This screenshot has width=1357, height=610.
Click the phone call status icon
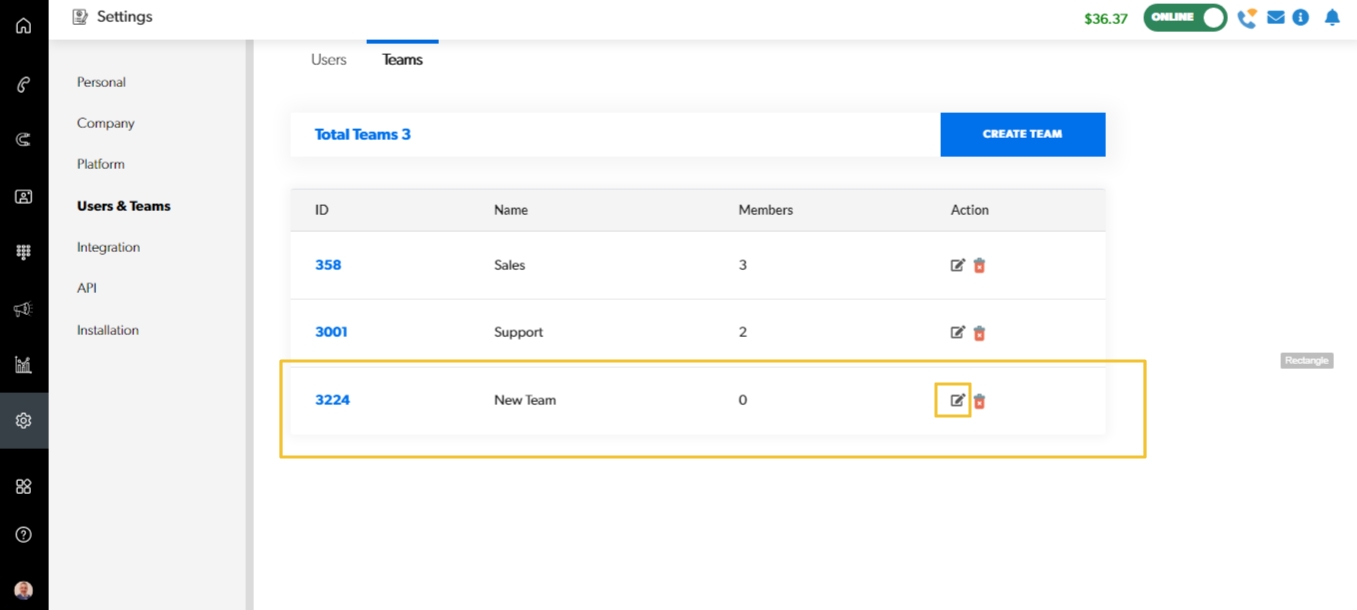[x=1246, y=18]
